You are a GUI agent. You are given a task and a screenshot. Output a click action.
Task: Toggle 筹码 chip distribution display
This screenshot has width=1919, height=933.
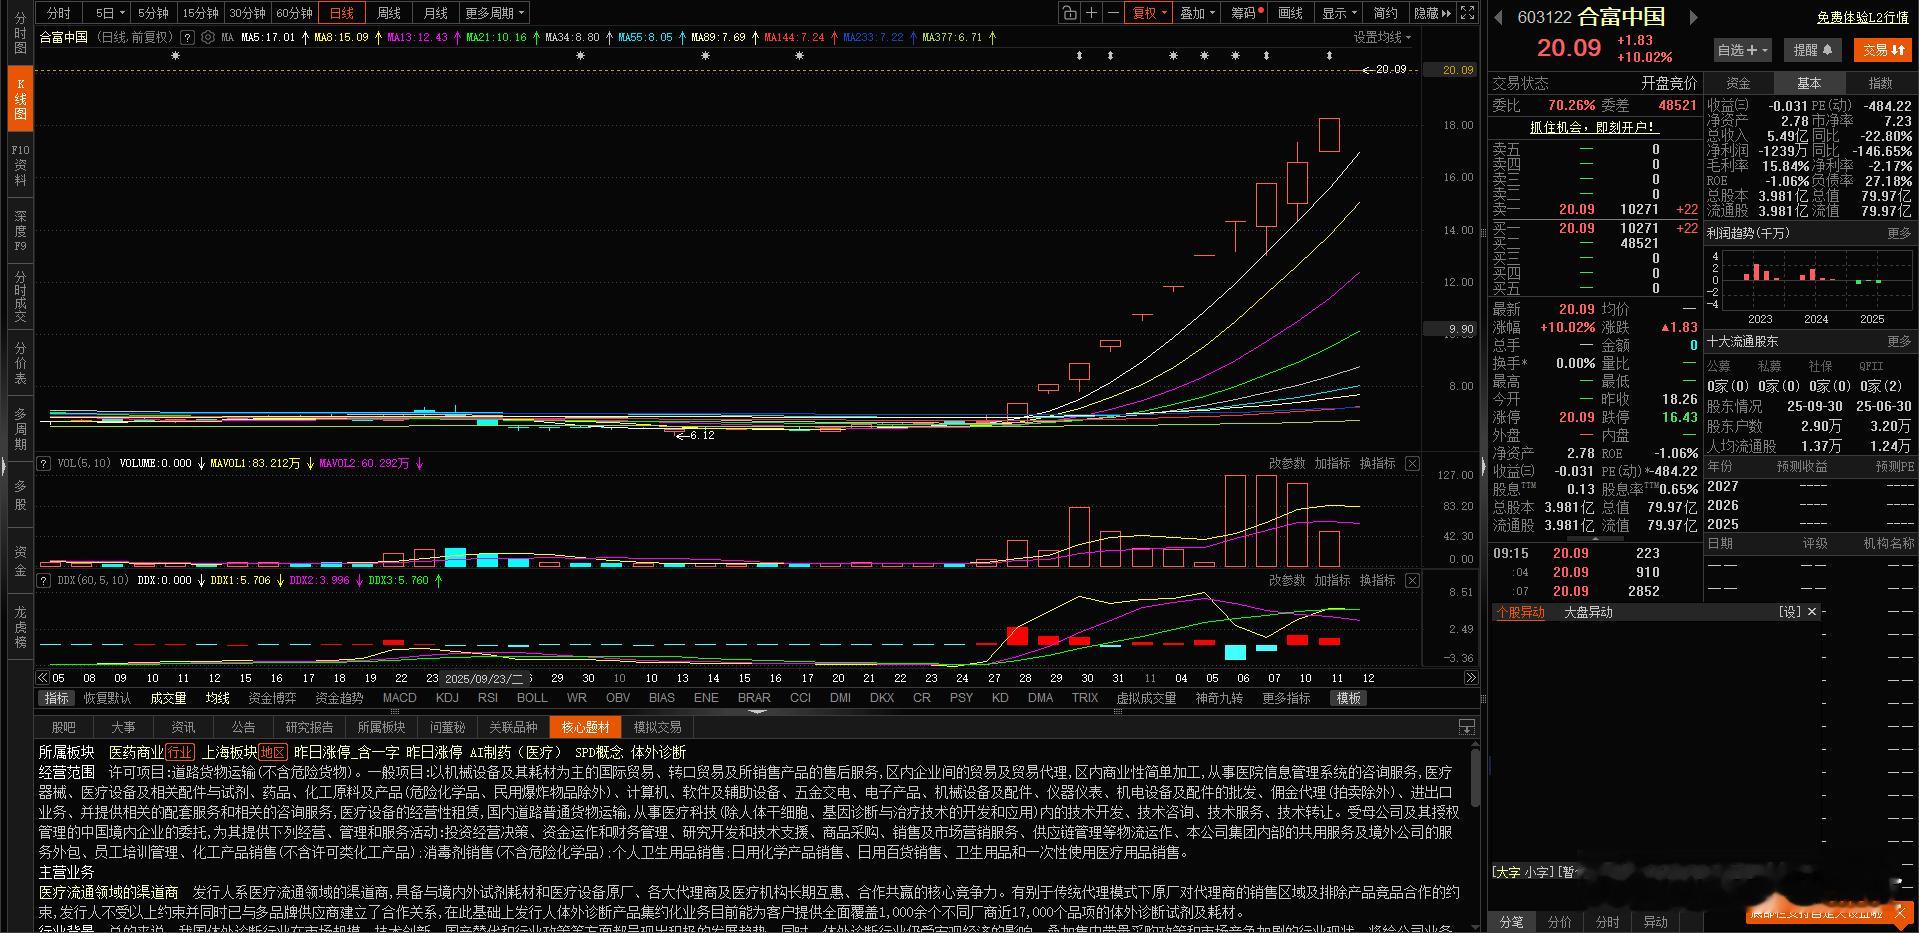click(x=1245, y=12)
